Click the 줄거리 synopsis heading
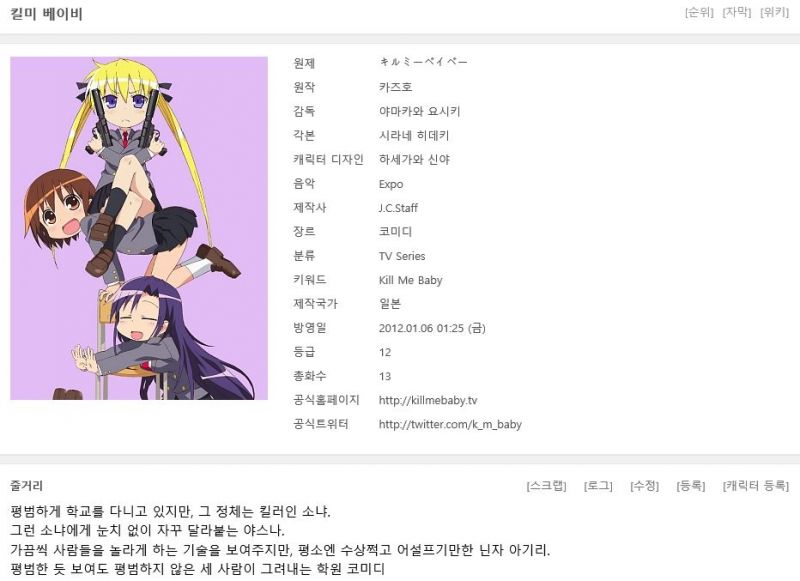The image size is (800, 581). point(27,486)
